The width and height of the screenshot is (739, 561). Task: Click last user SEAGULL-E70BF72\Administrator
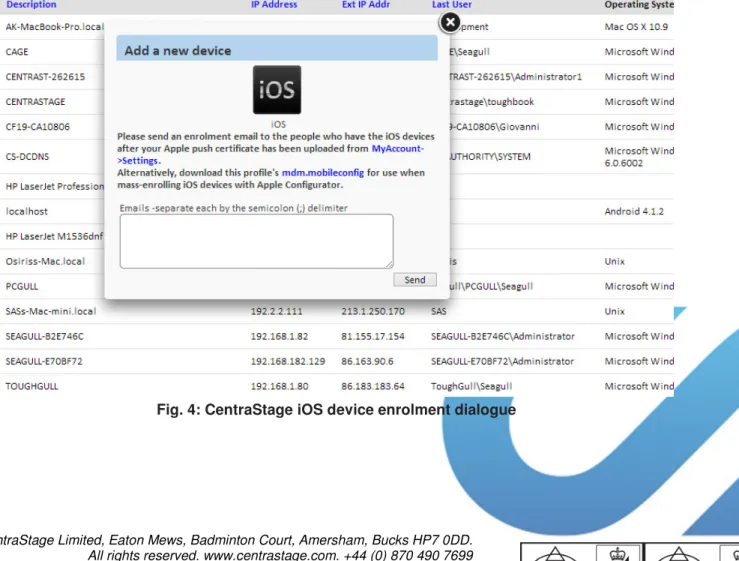(x=502, y=361)
